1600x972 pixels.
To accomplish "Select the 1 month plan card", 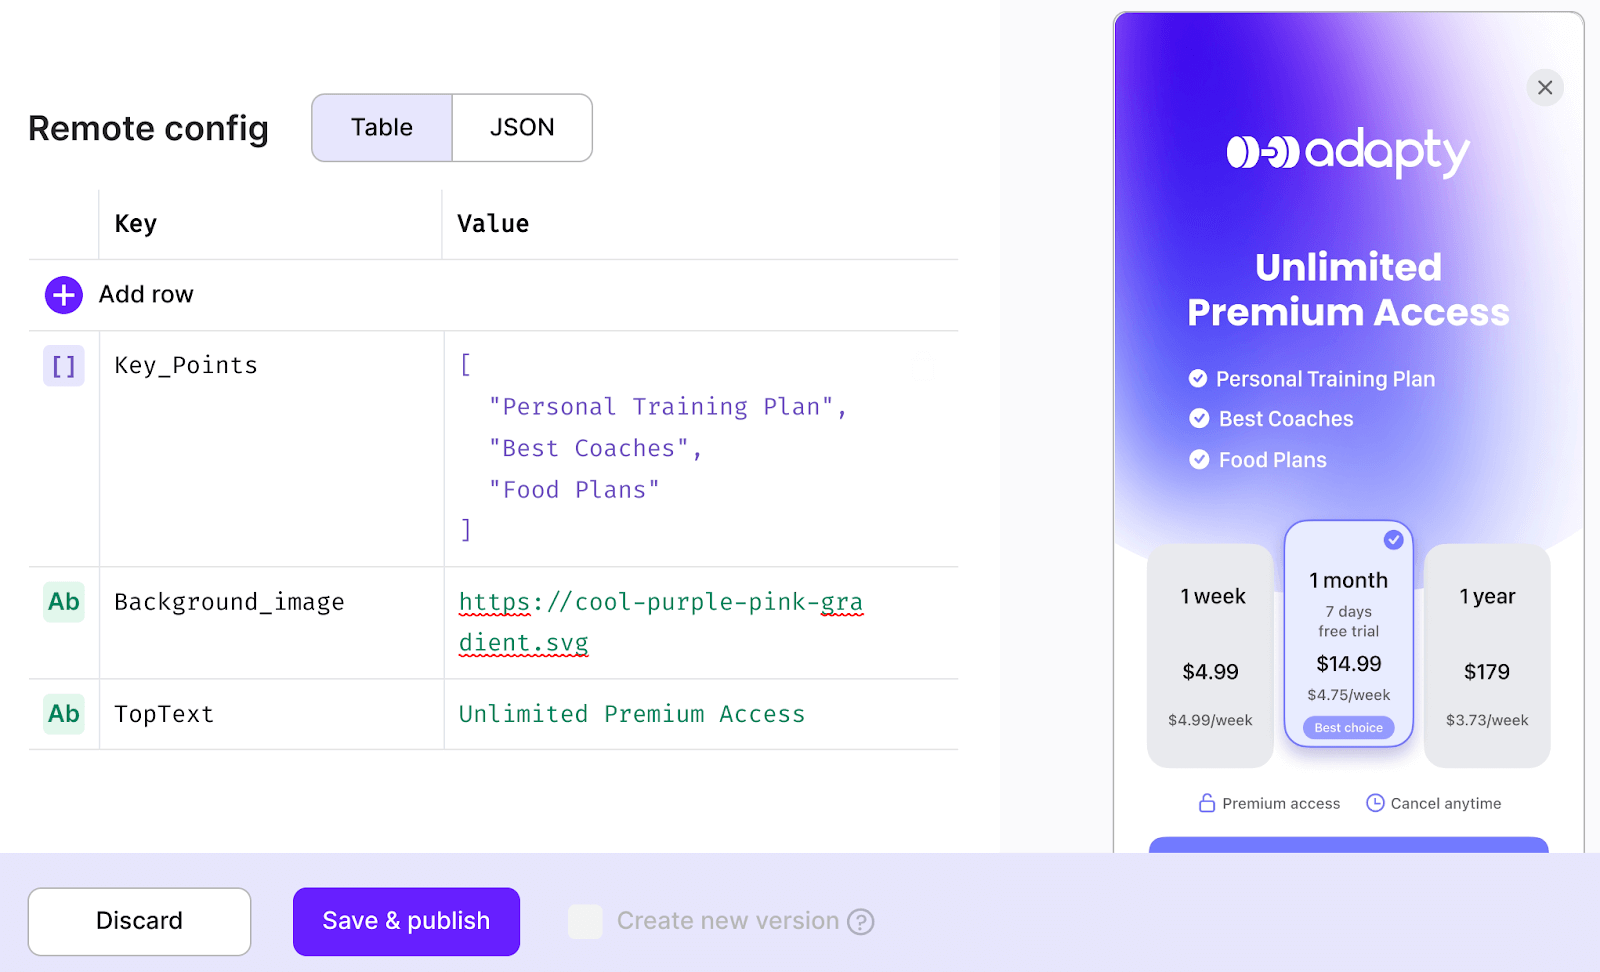I will click(1348, 634).
